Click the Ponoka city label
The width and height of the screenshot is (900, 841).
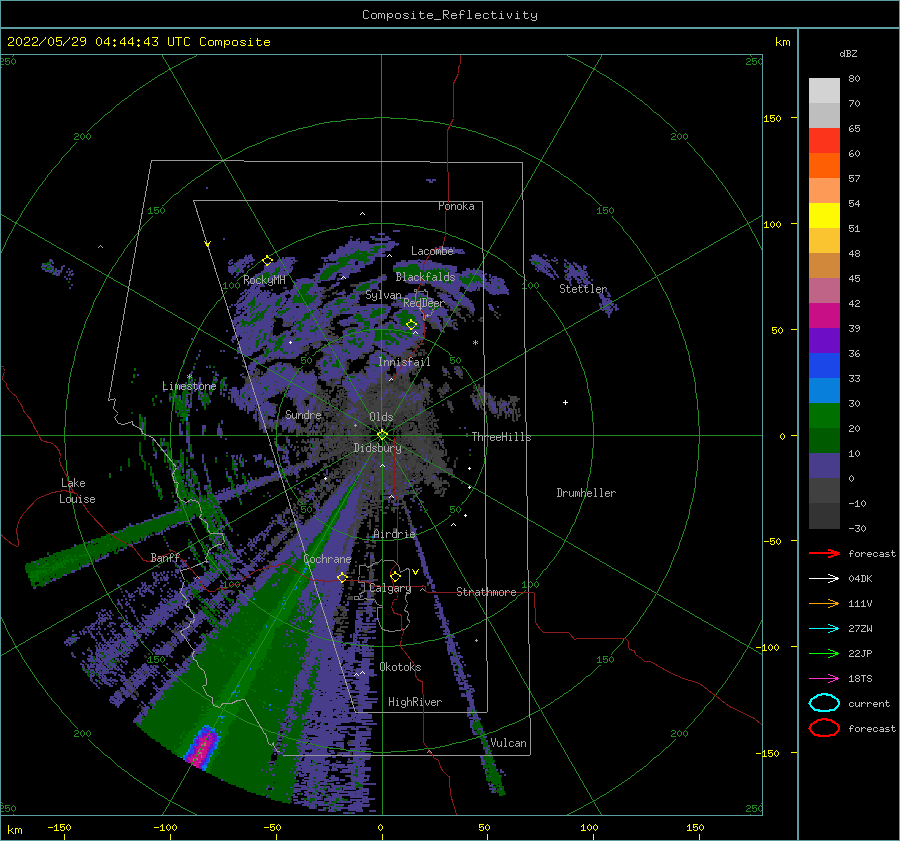[x=456, y=206]
